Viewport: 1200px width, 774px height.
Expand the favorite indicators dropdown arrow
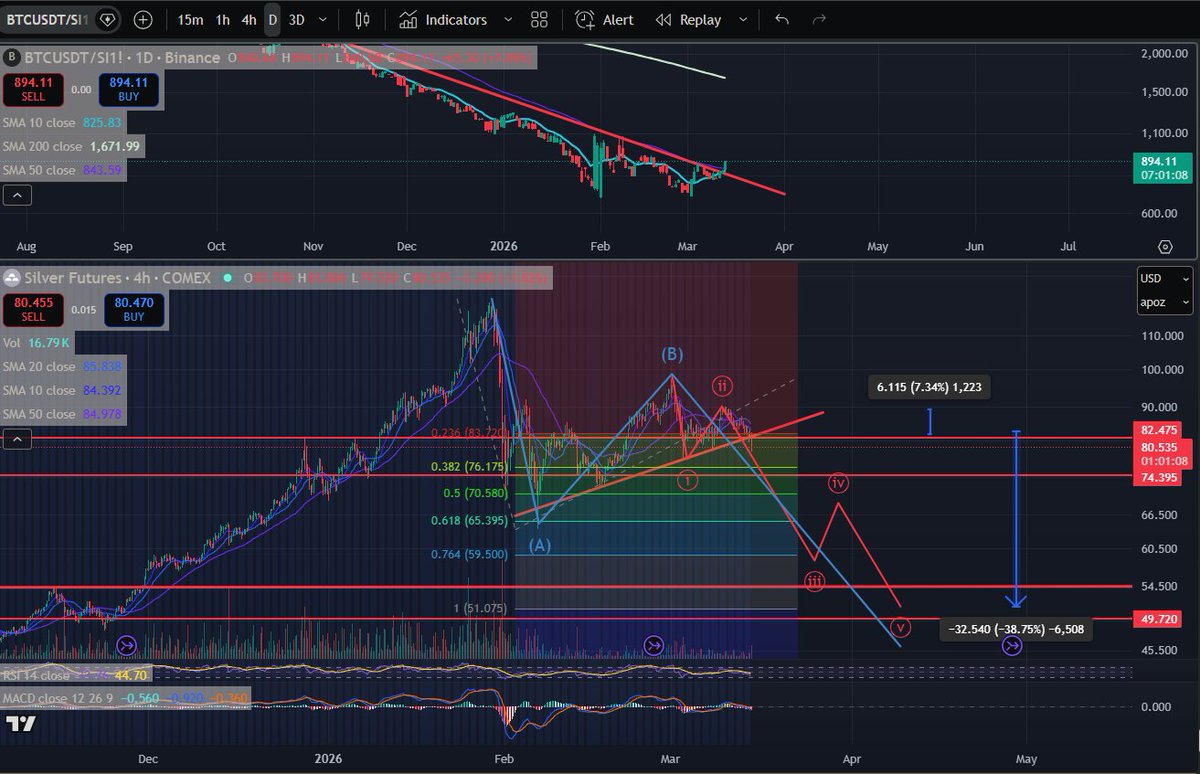point(507,19)
